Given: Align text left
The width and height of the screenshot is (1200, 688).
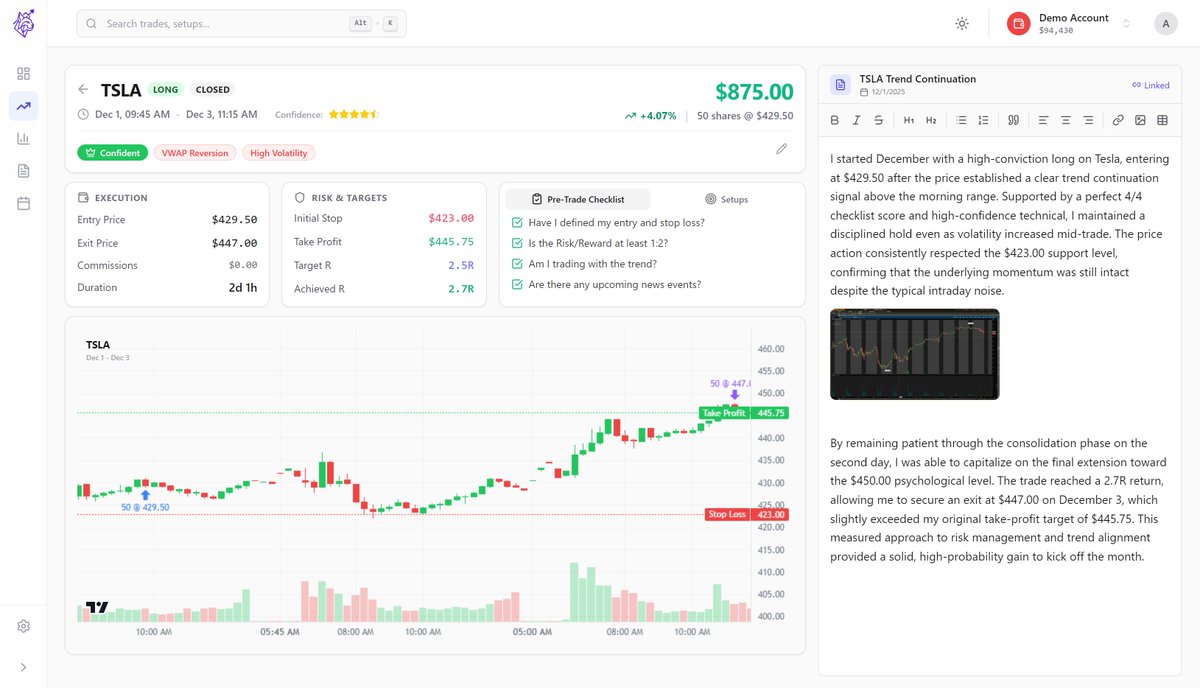Looking at the screenshot, I should (1043, 120).
